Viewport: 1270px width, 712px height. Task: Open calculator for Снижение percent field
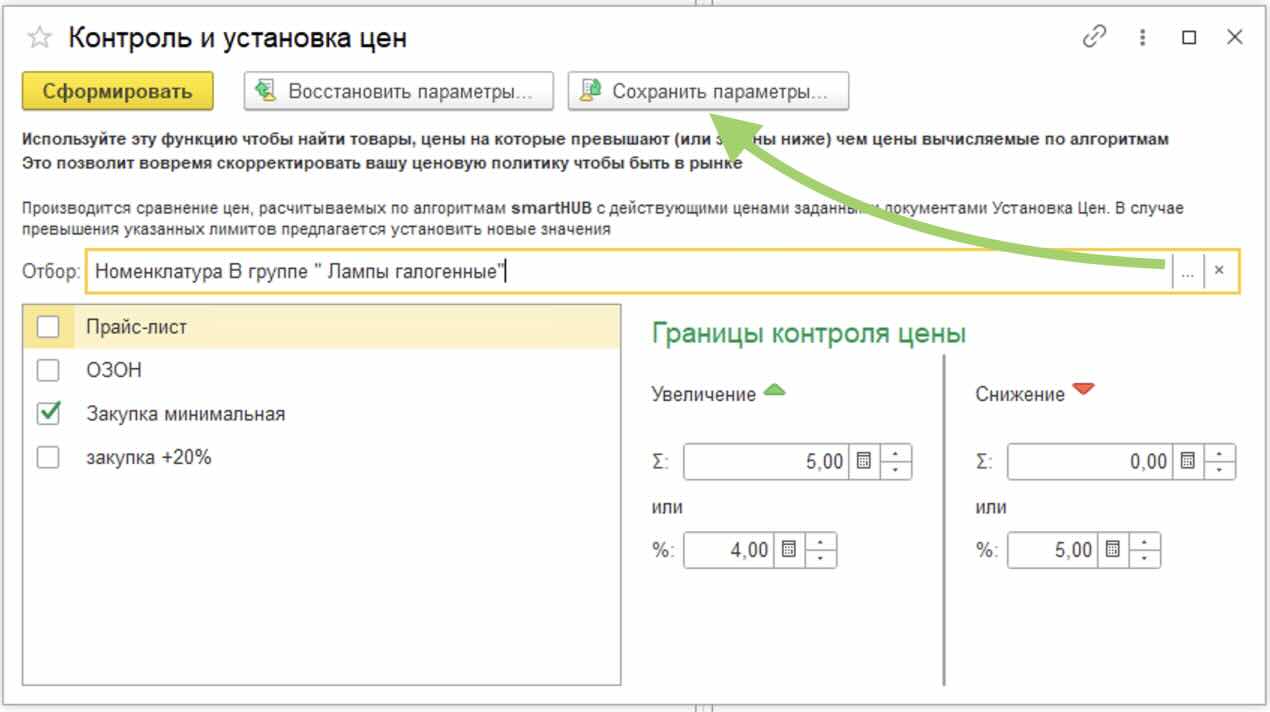coord(1112,550)
